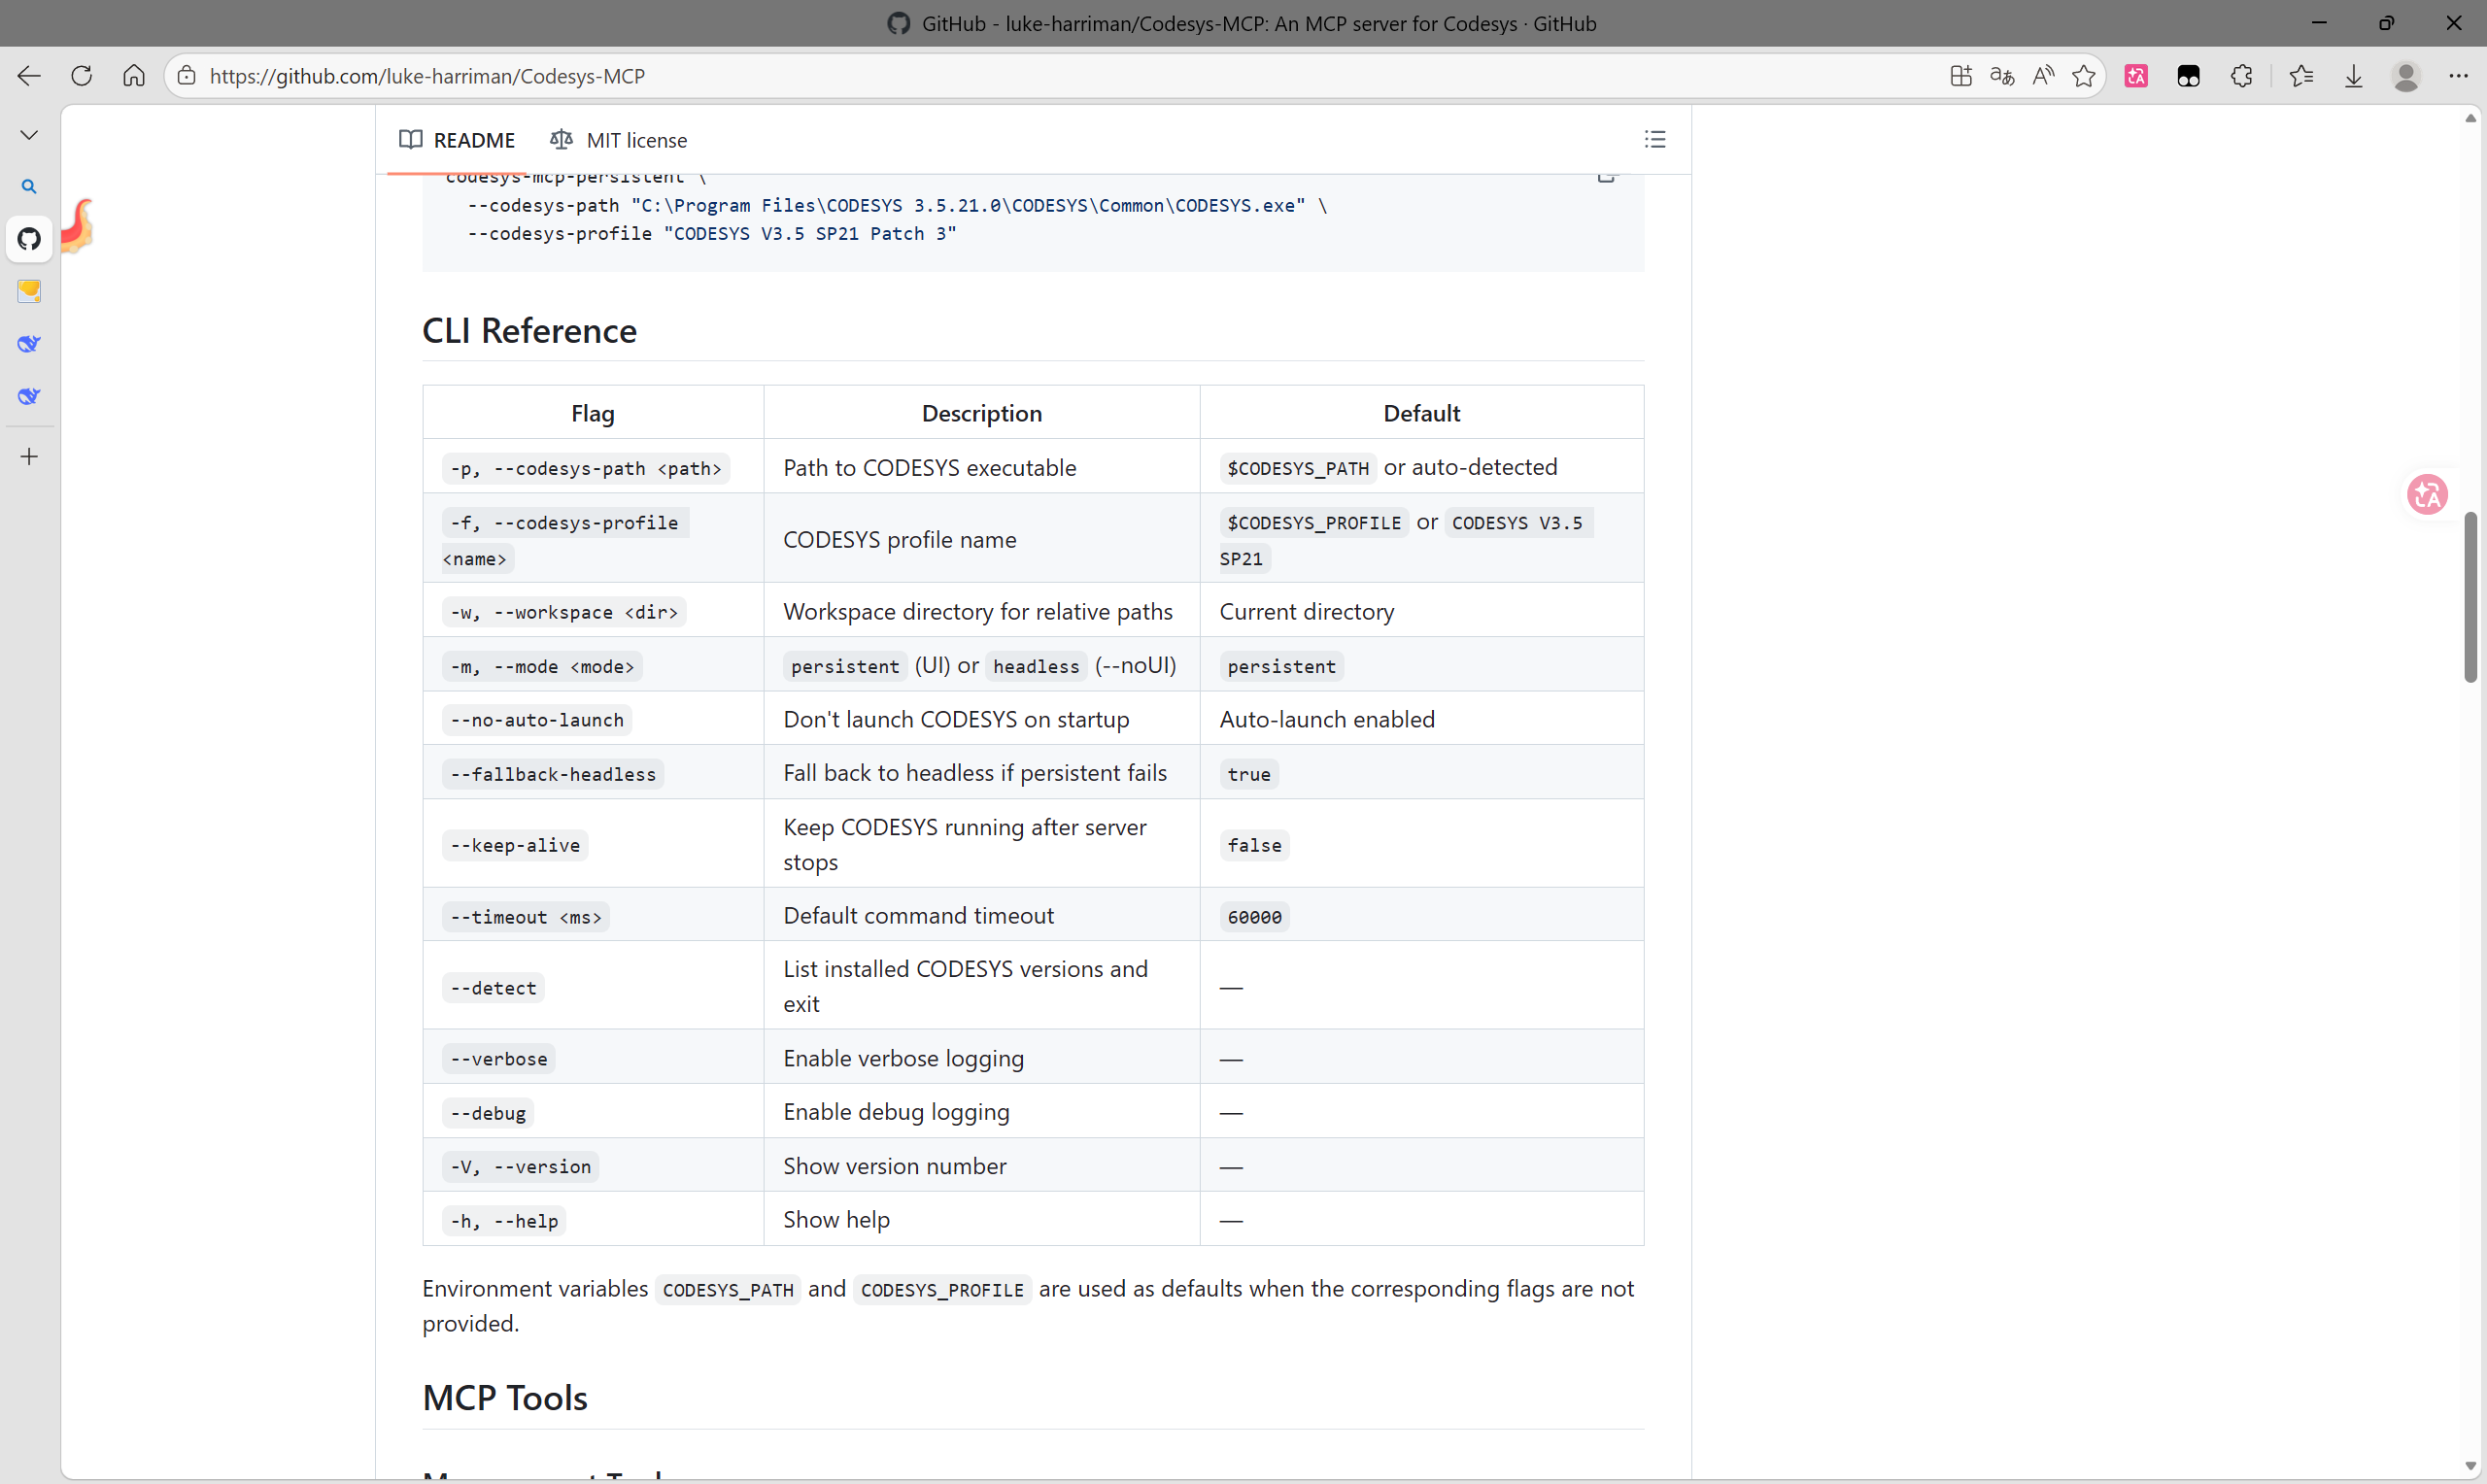Open the Favorites list
This screenshot has width=2487, height=1484.
pos(2301,76)
